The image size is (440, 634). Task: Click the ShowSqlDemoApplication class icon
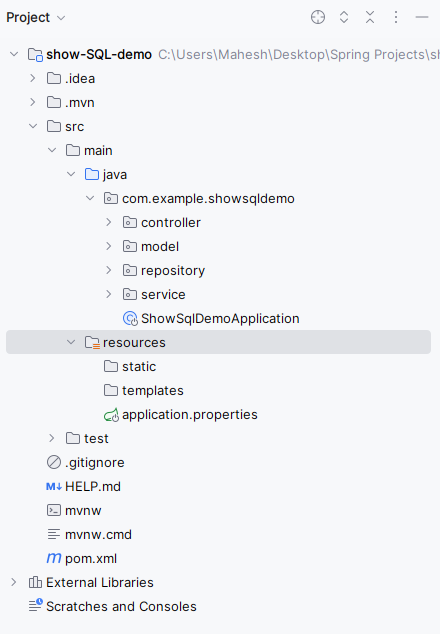(130, 319)
